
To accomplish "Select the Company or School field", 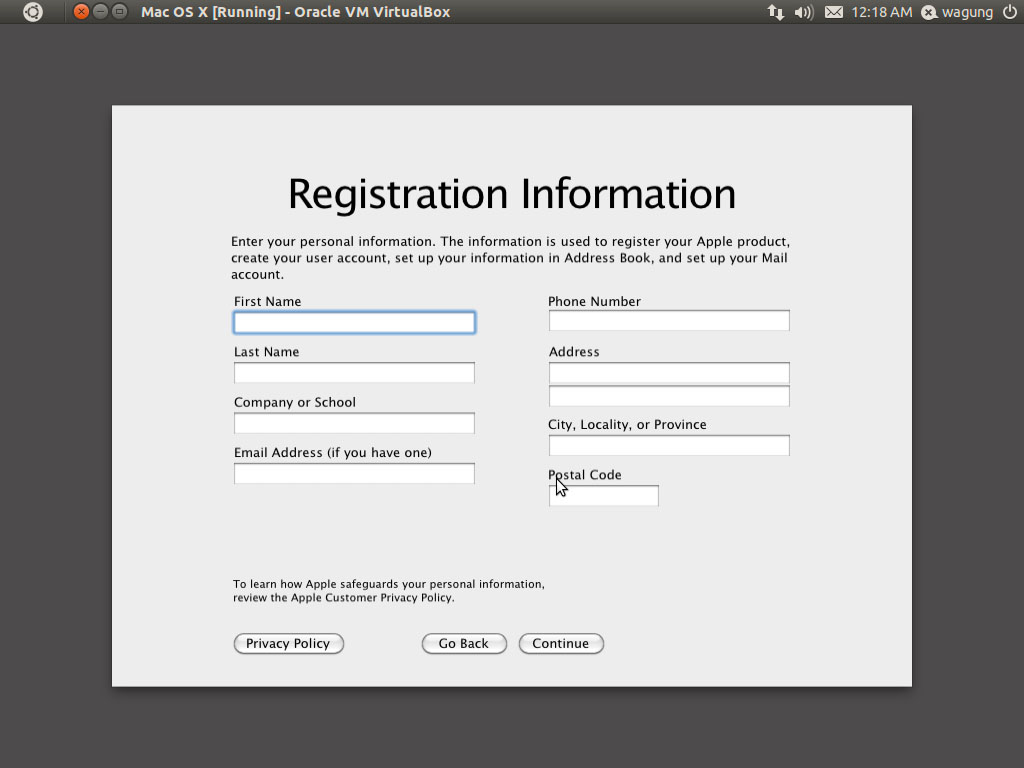I will tap(355, 423).
